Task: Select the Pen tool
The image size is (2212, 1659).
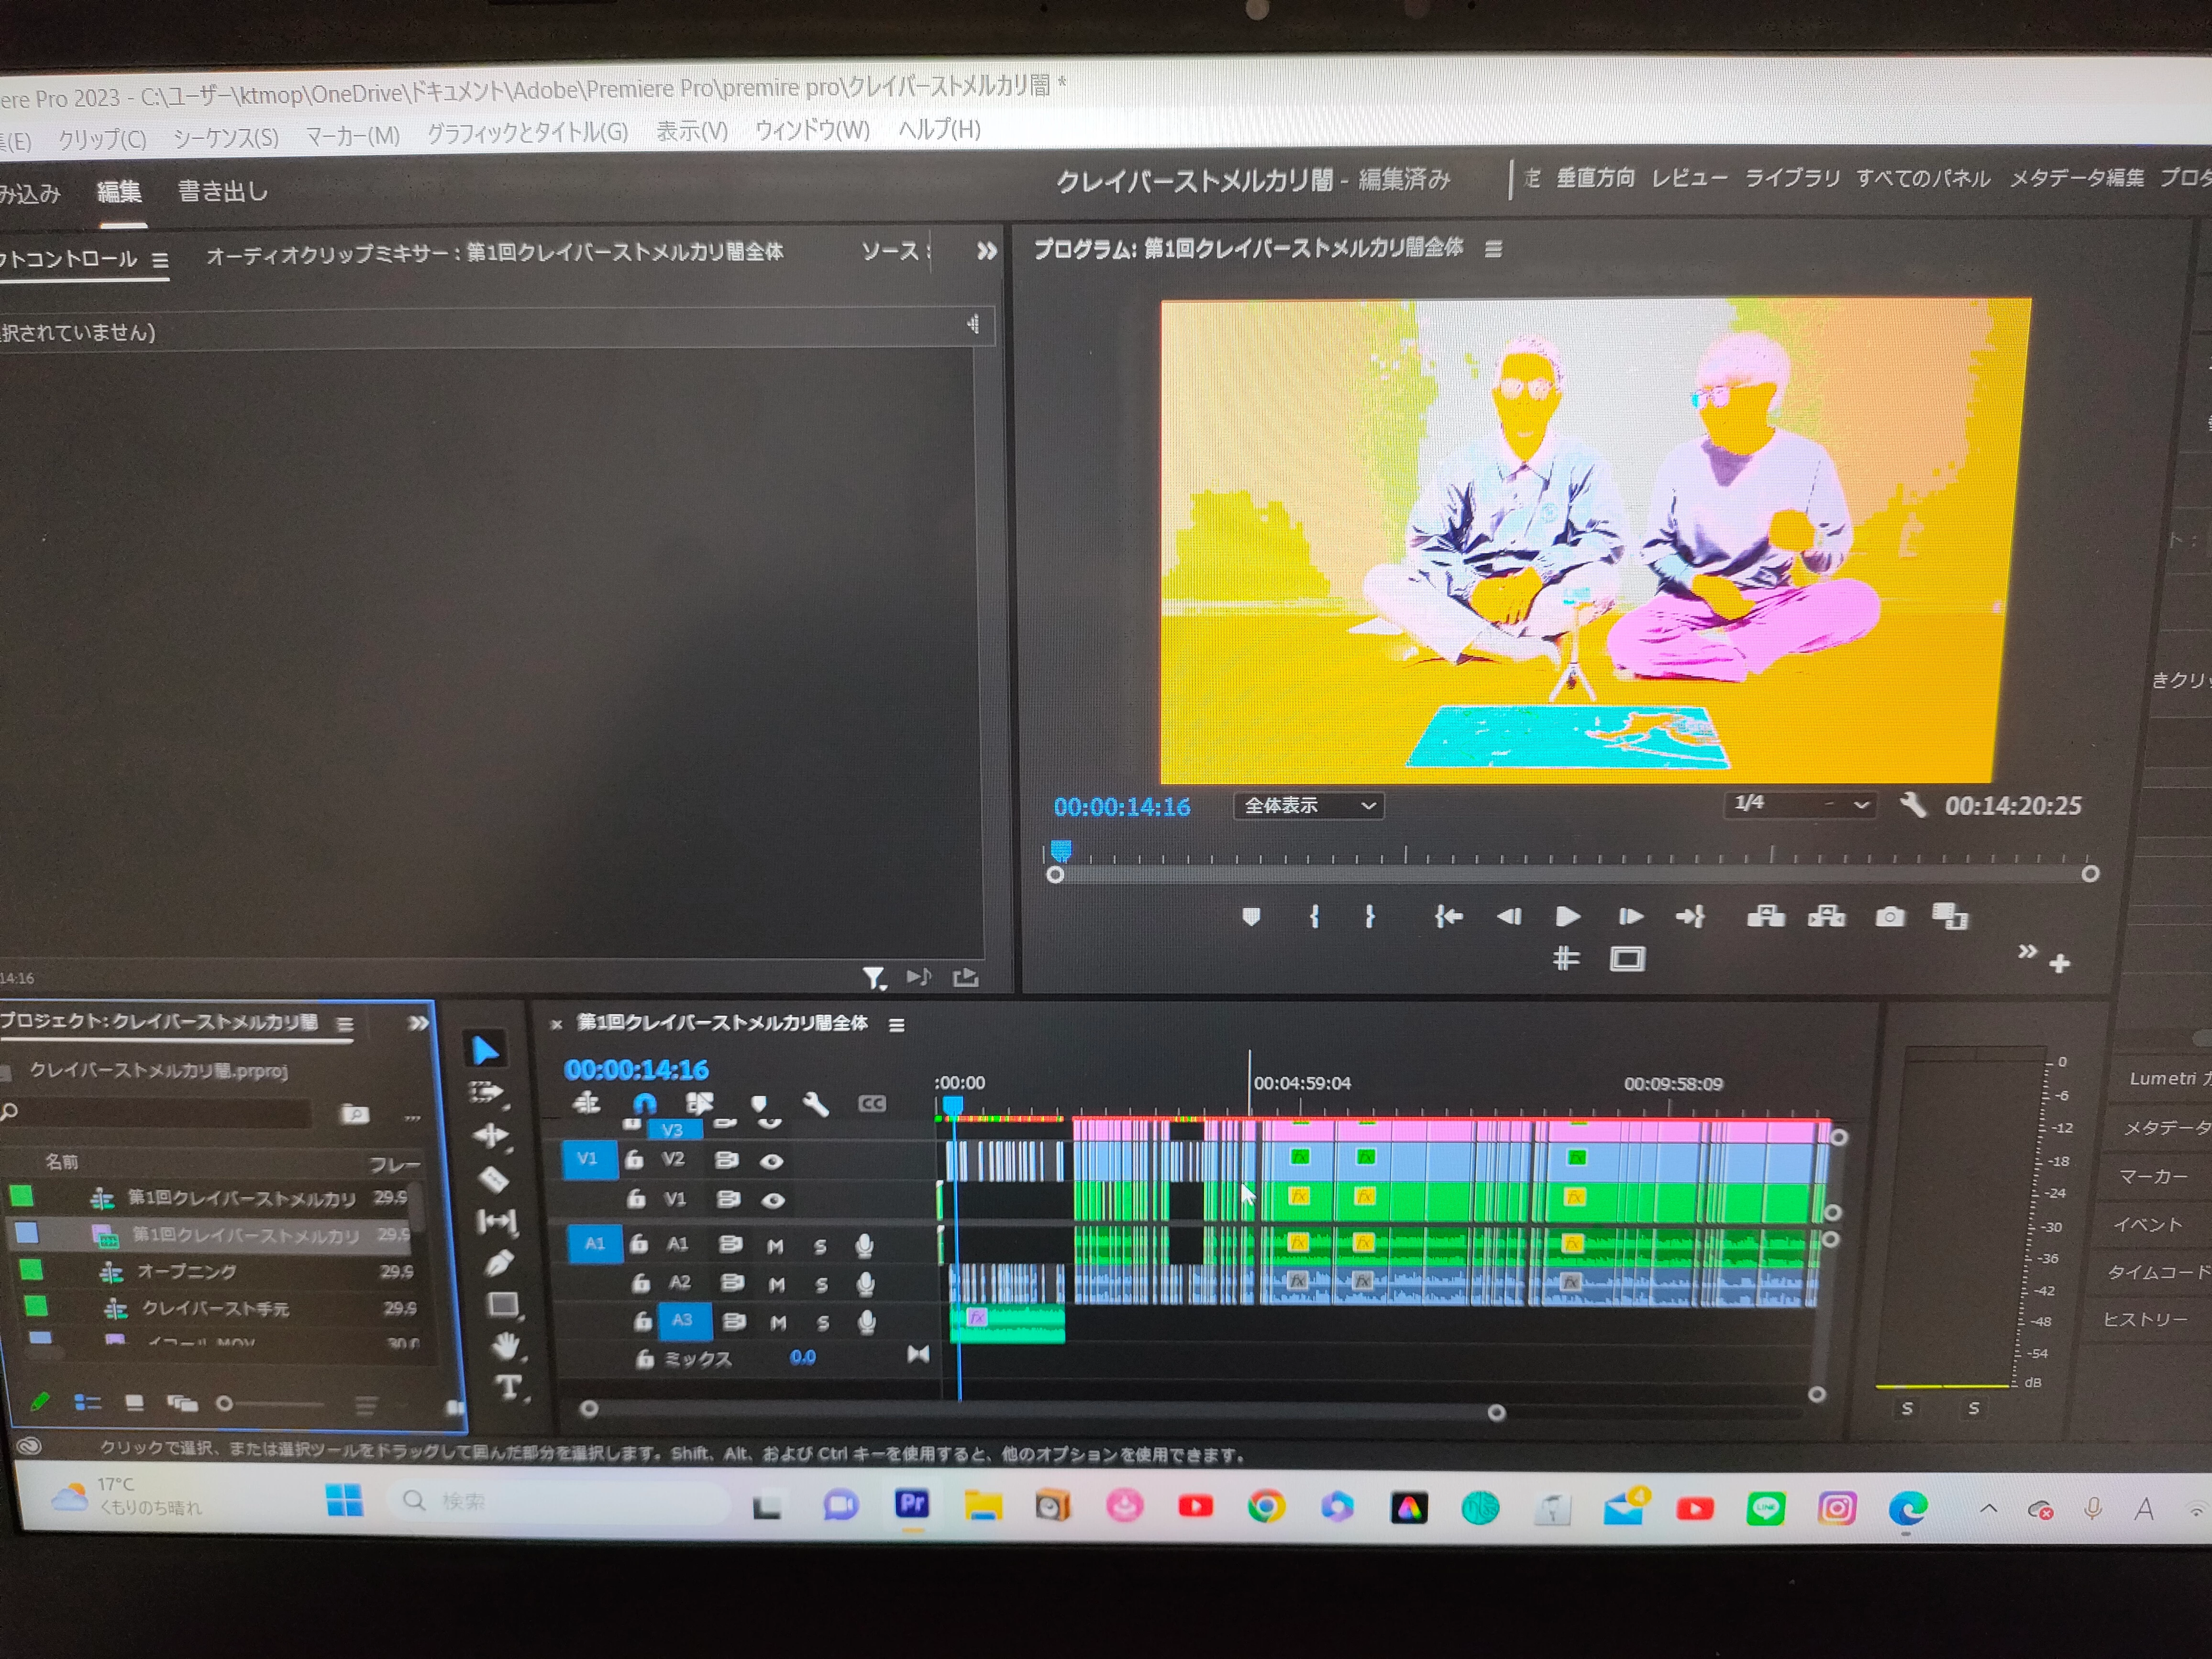Action: [499, 1264]
